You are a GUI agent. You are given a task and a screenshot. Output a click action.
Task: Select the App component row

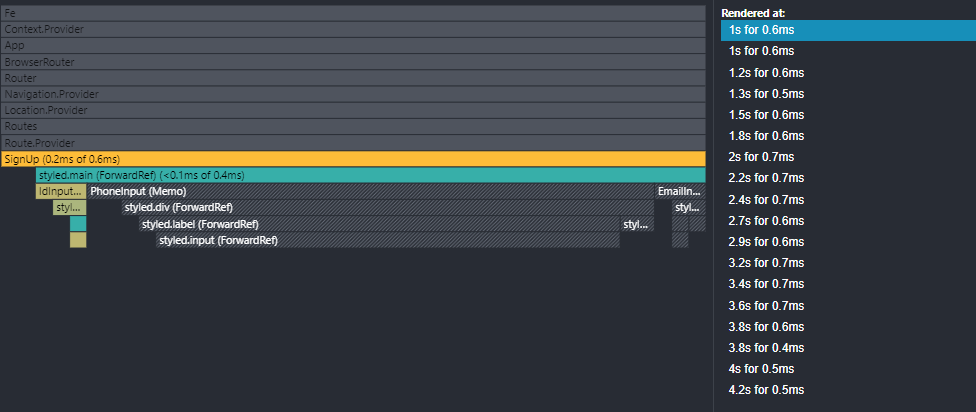coord(353,45)
